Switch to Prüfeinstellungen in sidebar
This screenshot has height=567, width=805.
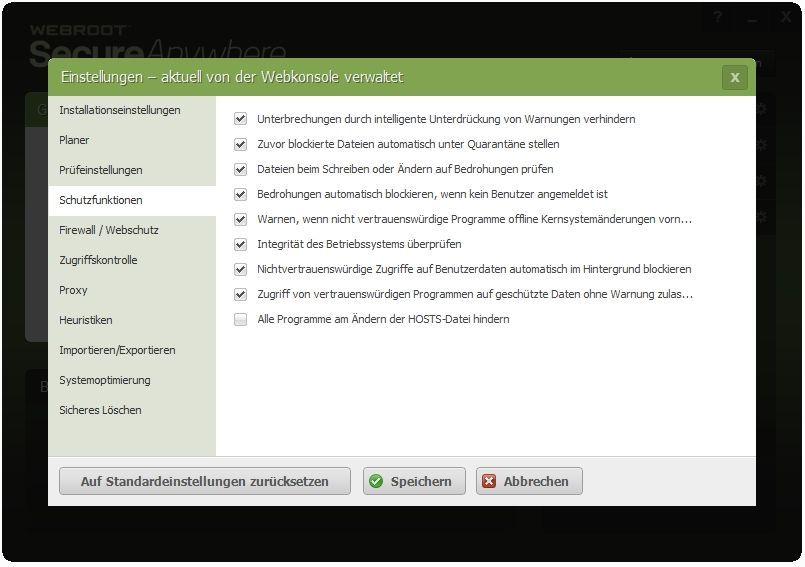pyautogui.click(x=101, y=170)
